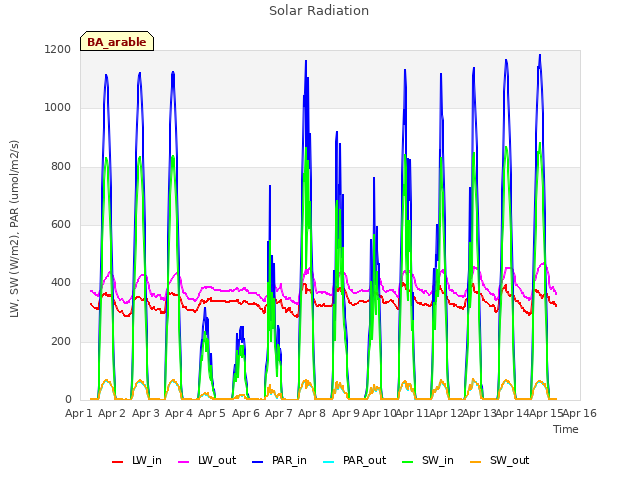The image size is (640, 480).
Task: Click the Y-axis title LW, SW, PAR
Action: click(14, 229)
